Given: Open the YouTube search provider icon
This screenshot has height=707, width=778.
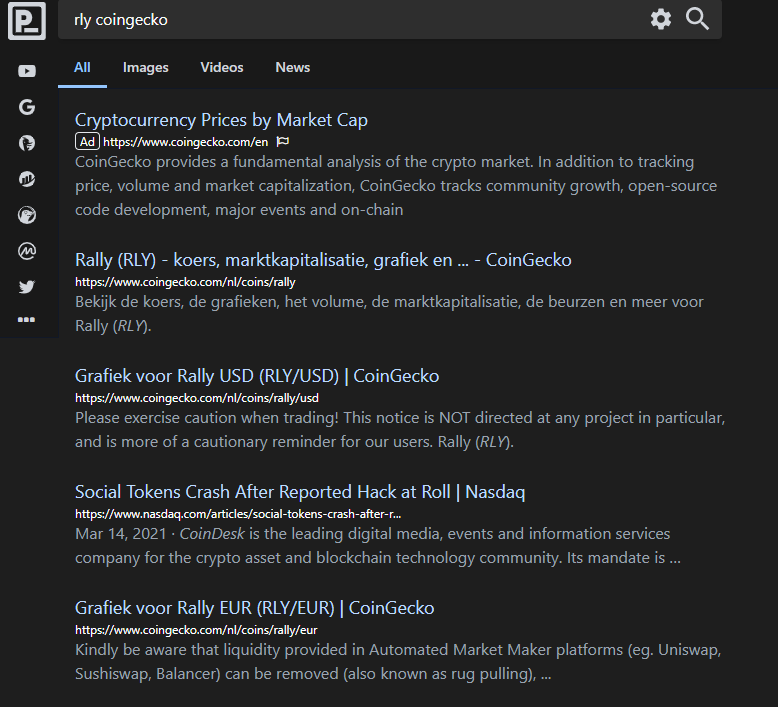Looking at the screenshot, I should pyautogui.click(x=27, y=71).
